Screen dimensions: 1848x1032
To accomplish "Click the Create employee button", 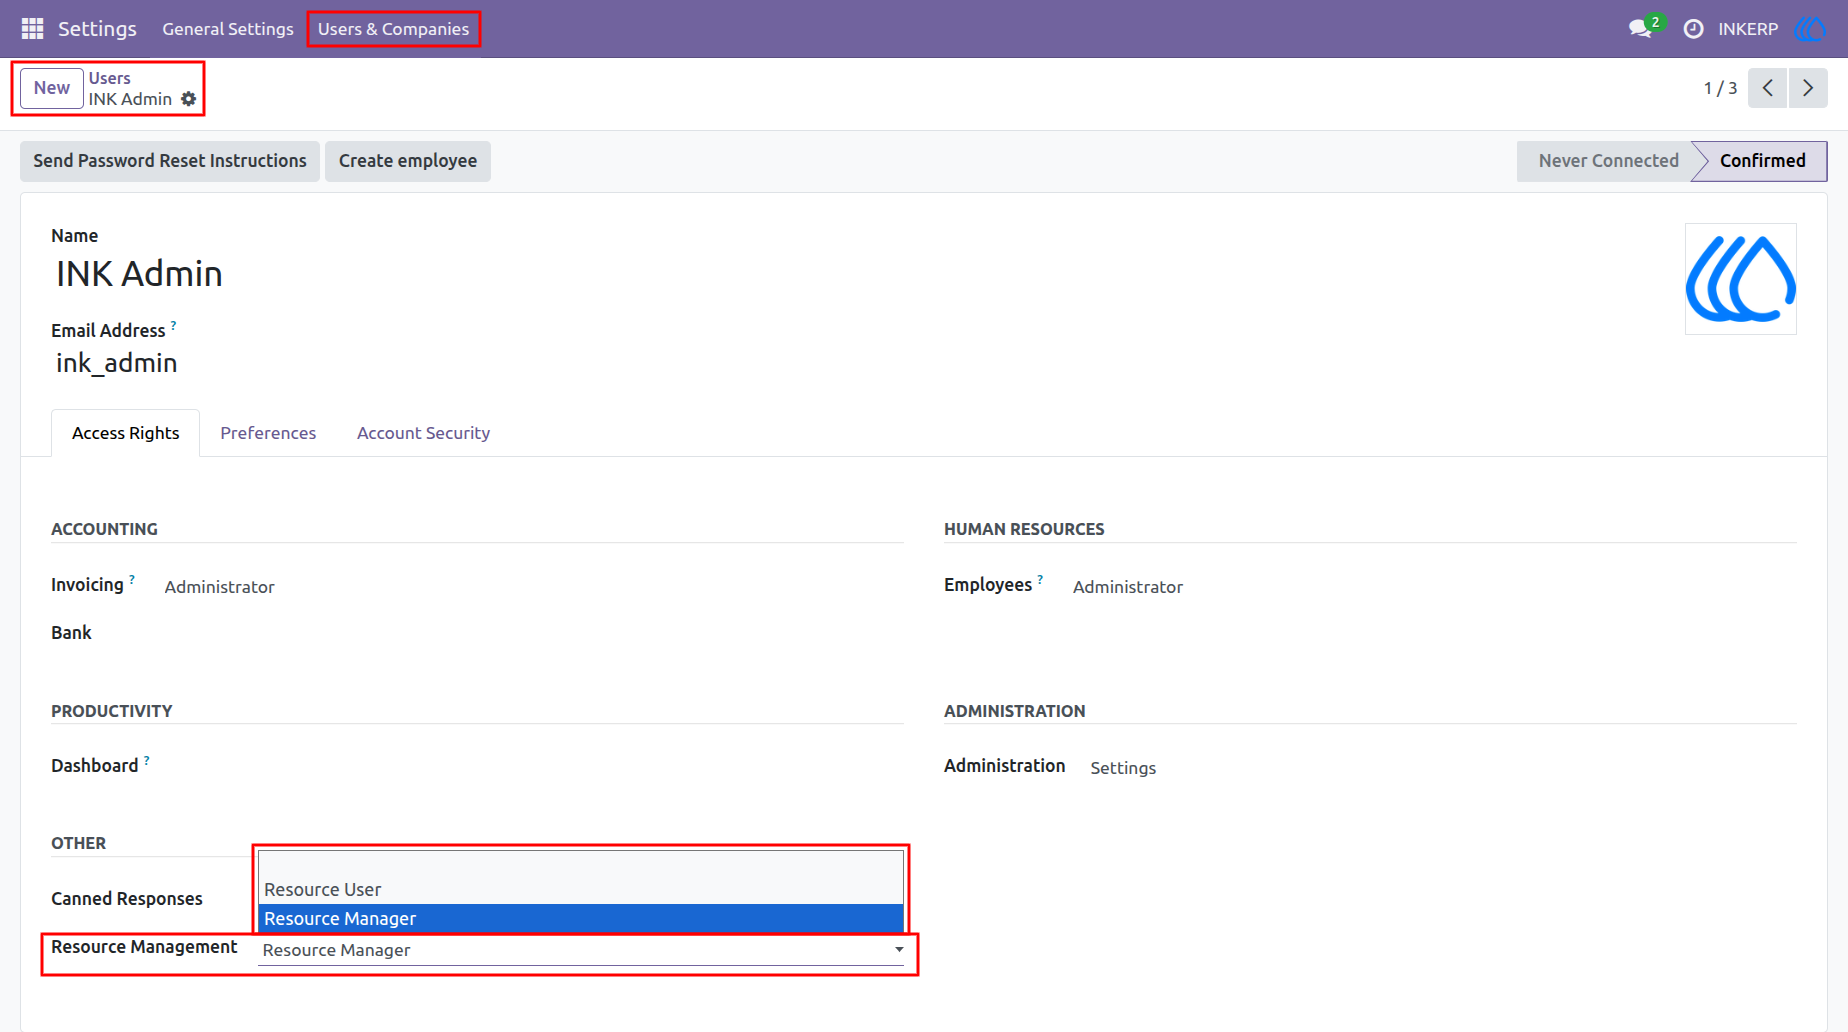I will point(408,161).
